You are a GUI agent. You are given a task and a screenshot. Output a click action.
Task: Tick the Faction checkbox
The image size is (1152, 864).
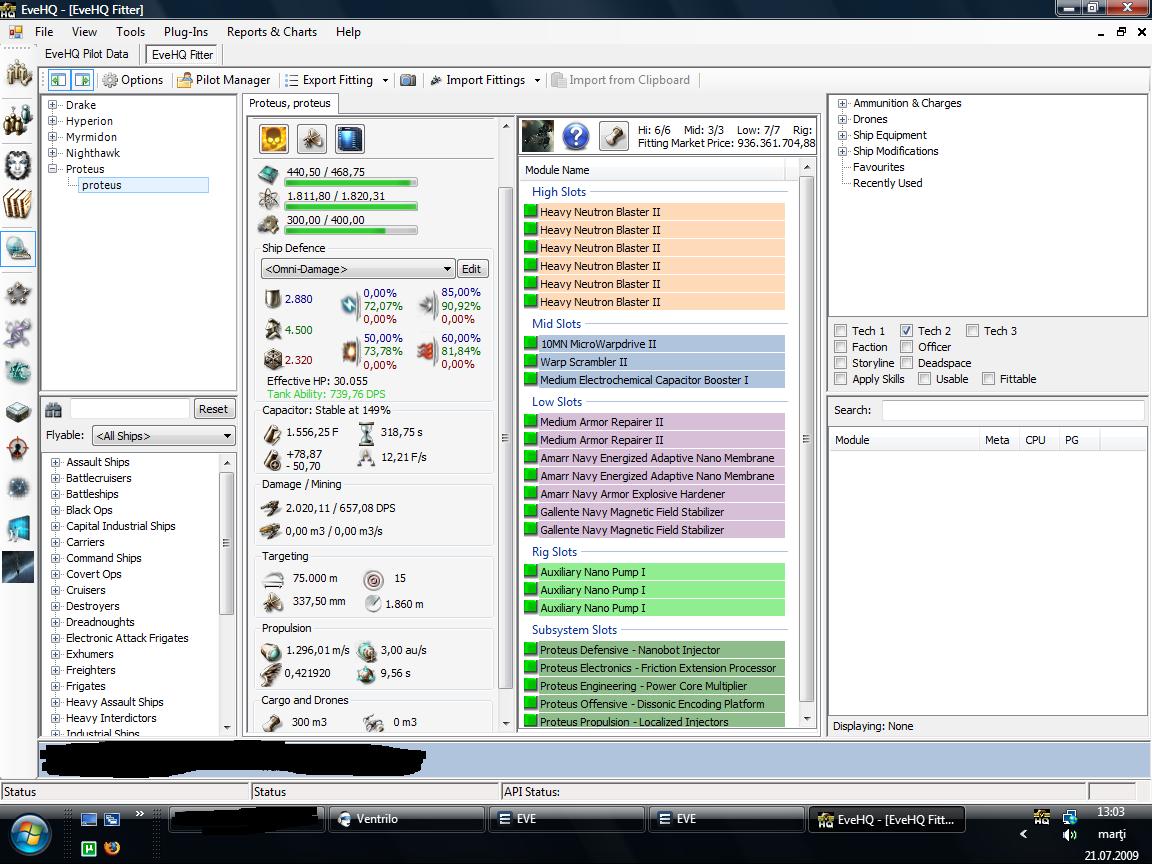click(x=840, y=347)
